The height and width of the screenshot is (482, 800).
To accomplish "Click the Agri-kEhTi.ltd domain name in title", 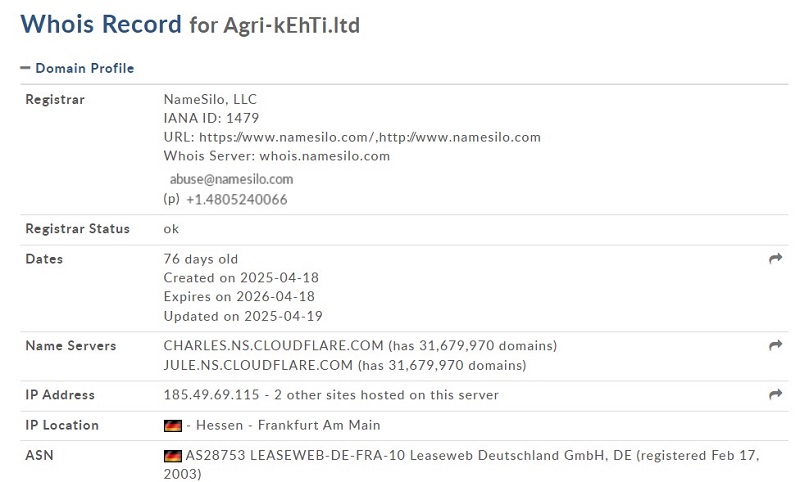I will coord(291,25).
